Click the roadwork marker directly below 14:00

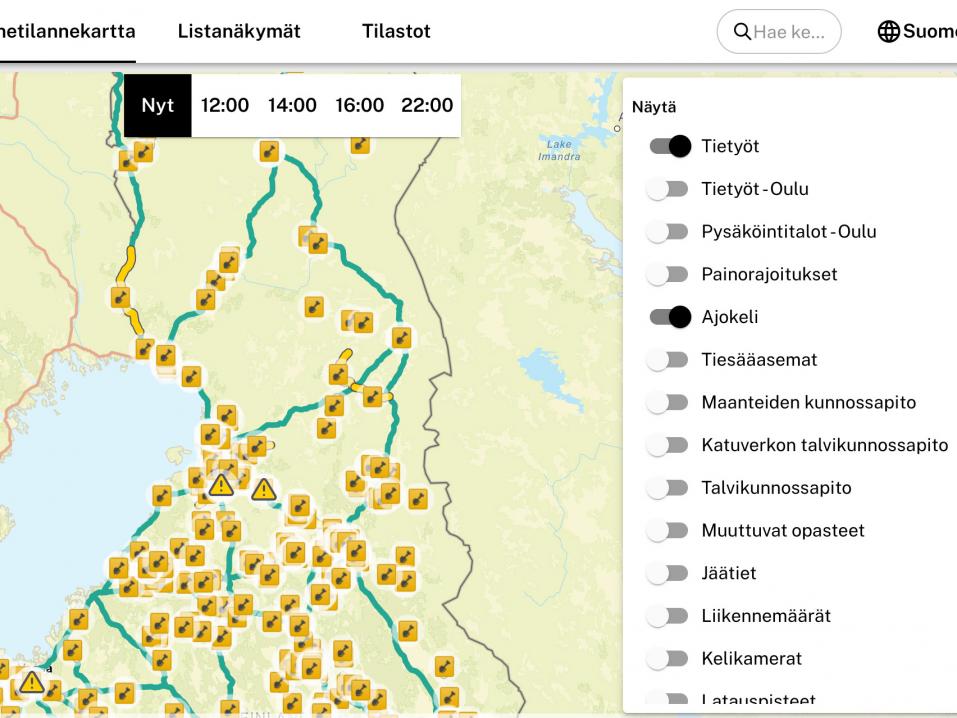coord(269,151)
